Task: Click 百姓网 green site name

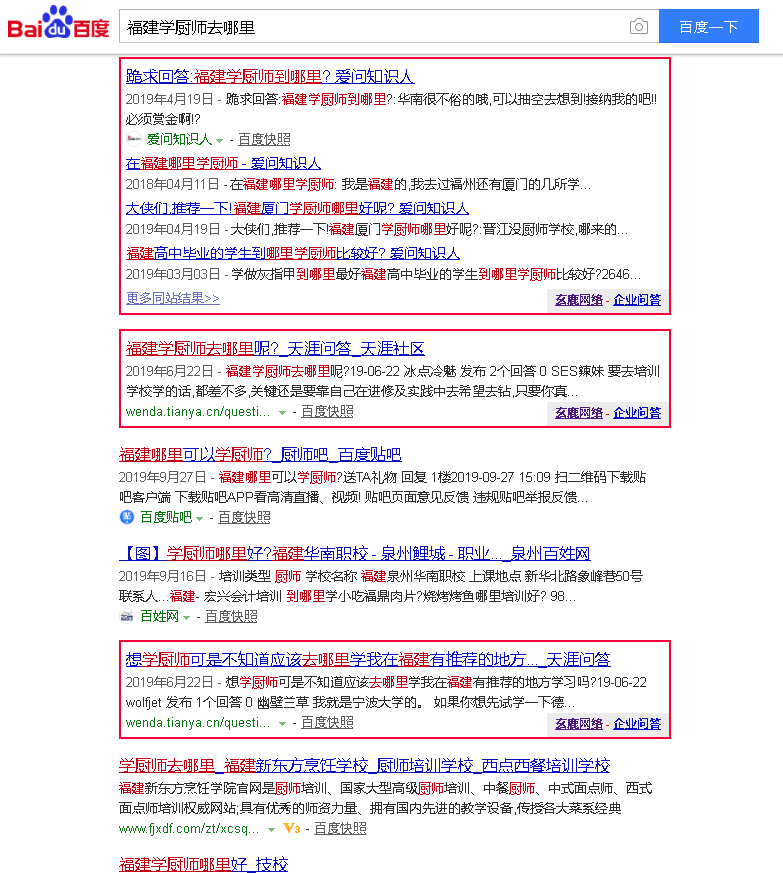Action: coord(159,616)
